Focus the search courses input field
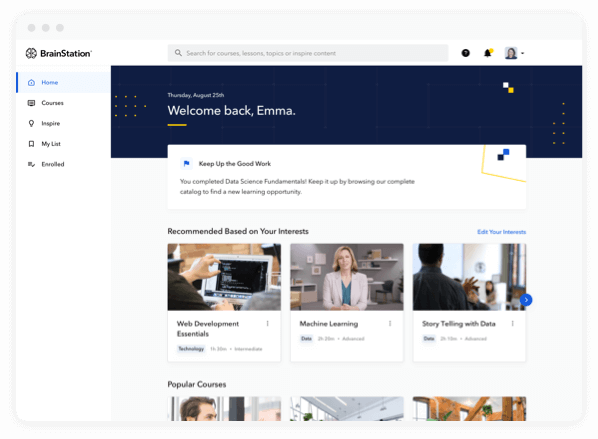598x439 pixels. click(x=308, y=53)
